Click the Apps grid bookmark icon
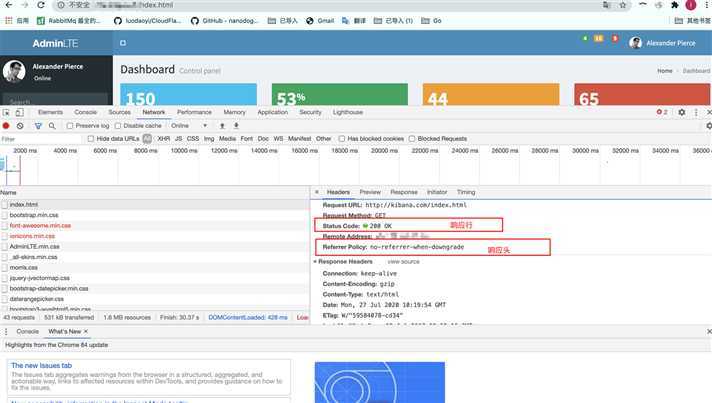 tap(8, 20)
